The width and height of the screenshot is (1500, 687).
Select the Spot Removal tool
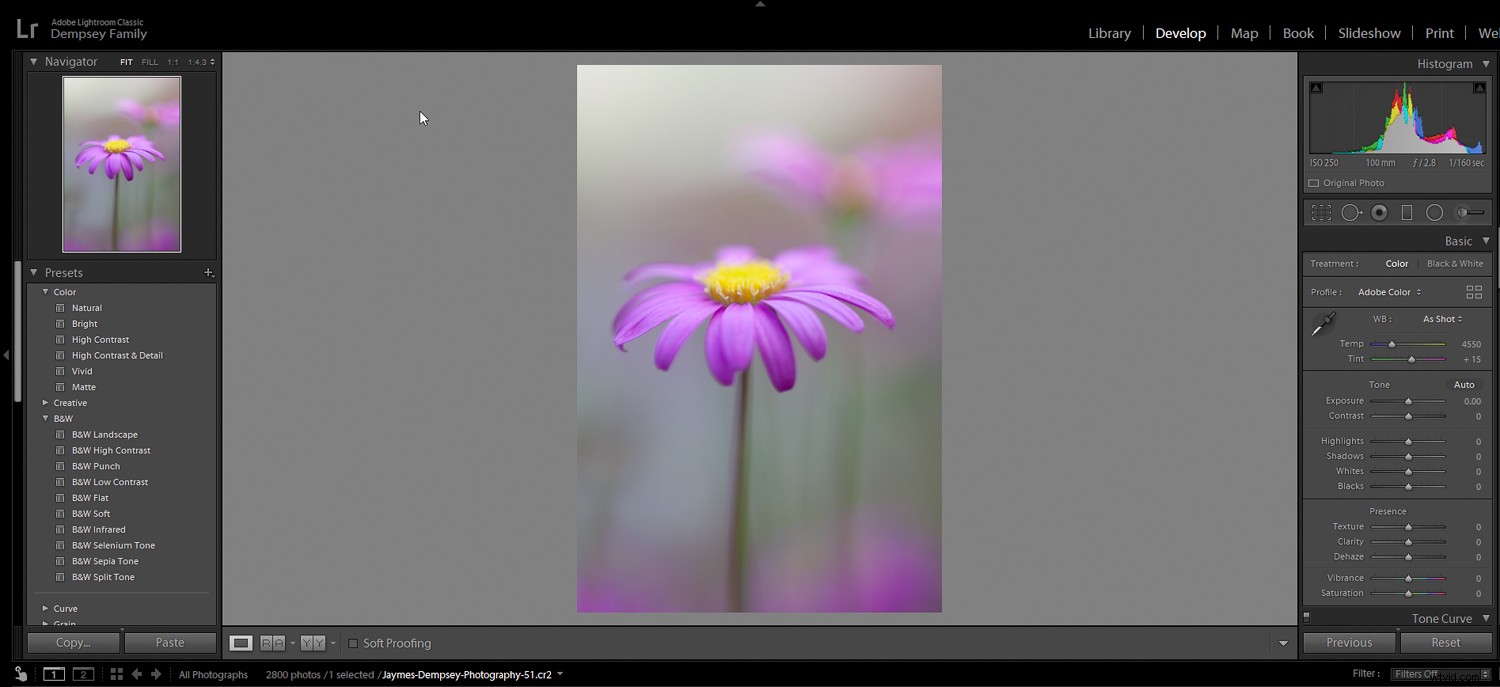1351,212
